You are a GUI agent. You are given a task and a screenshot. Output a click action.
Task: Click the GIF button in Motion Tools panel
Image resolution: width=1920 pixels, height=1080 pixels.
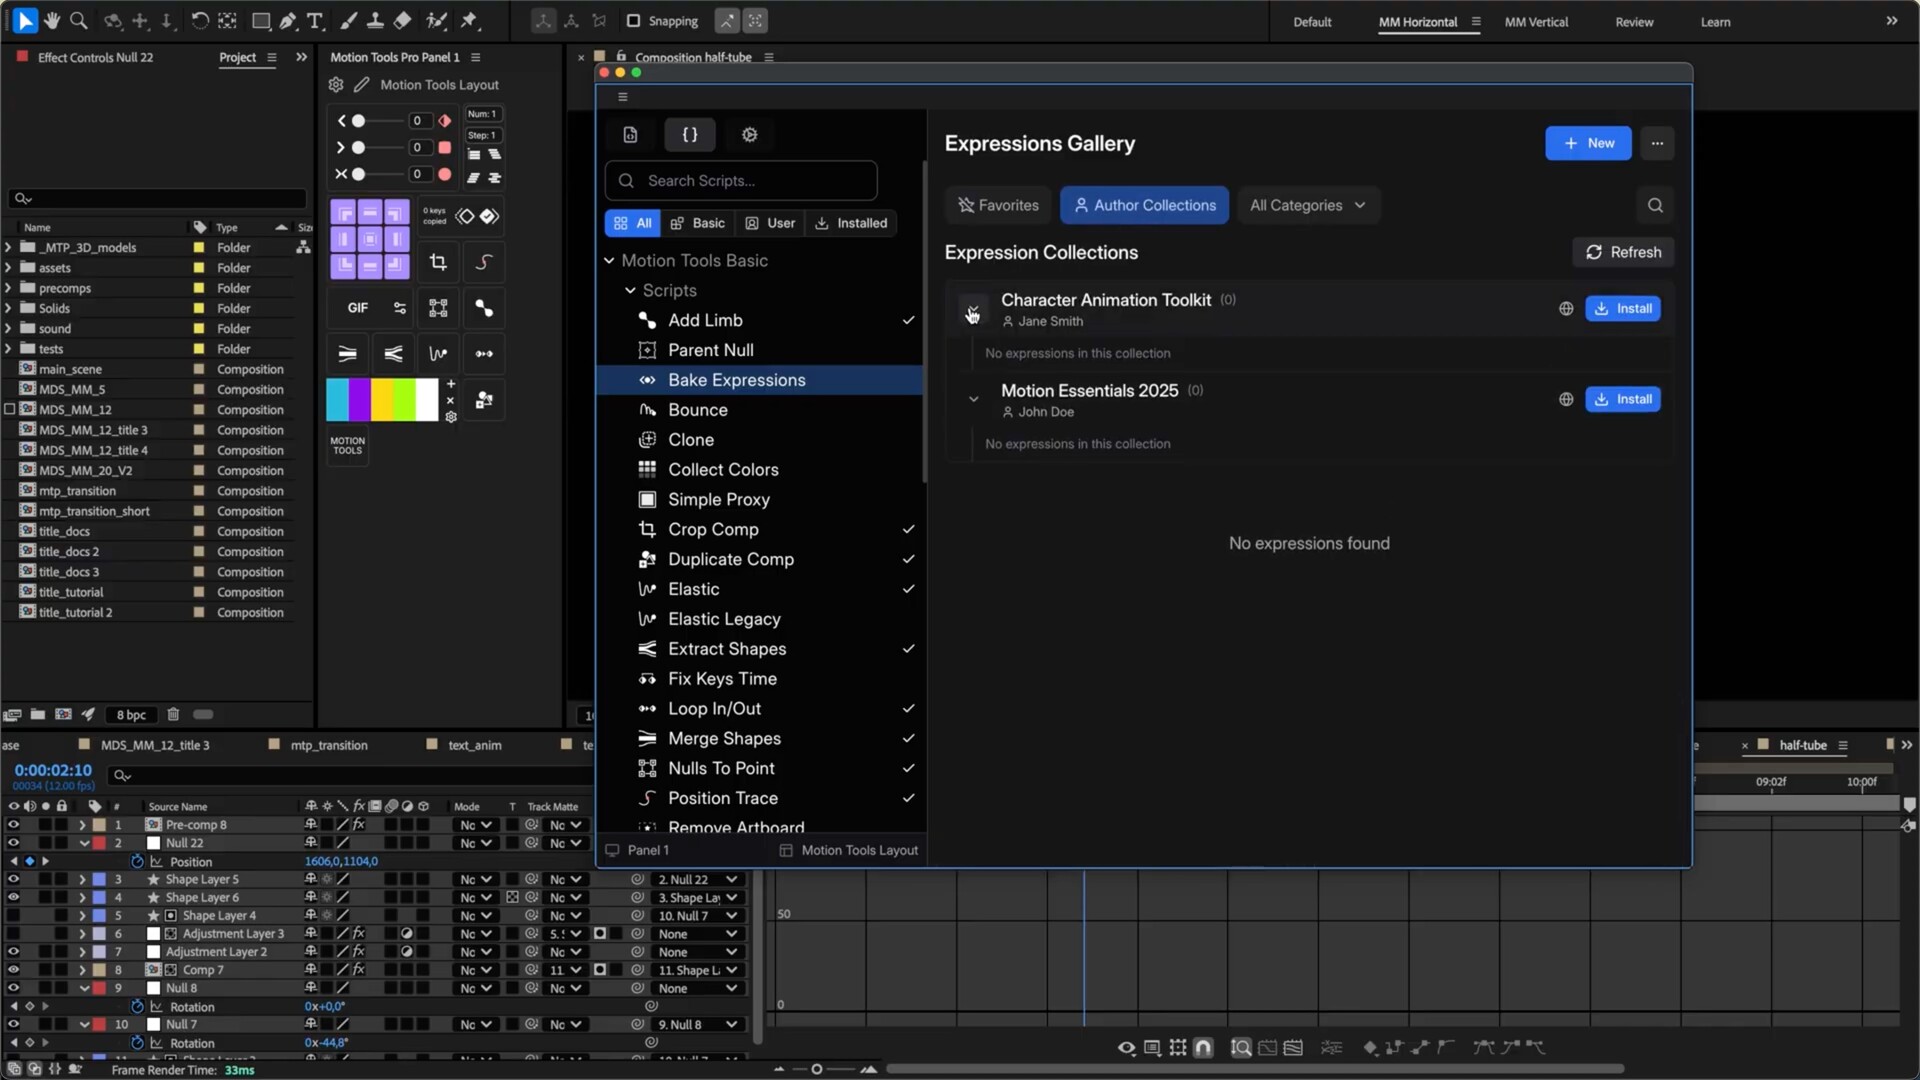[x=357, y=308]
